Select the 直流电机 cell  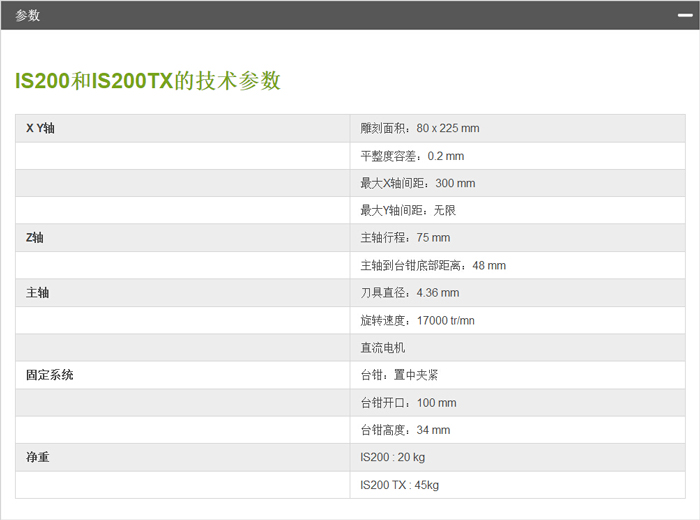click(x=517, y=348)
